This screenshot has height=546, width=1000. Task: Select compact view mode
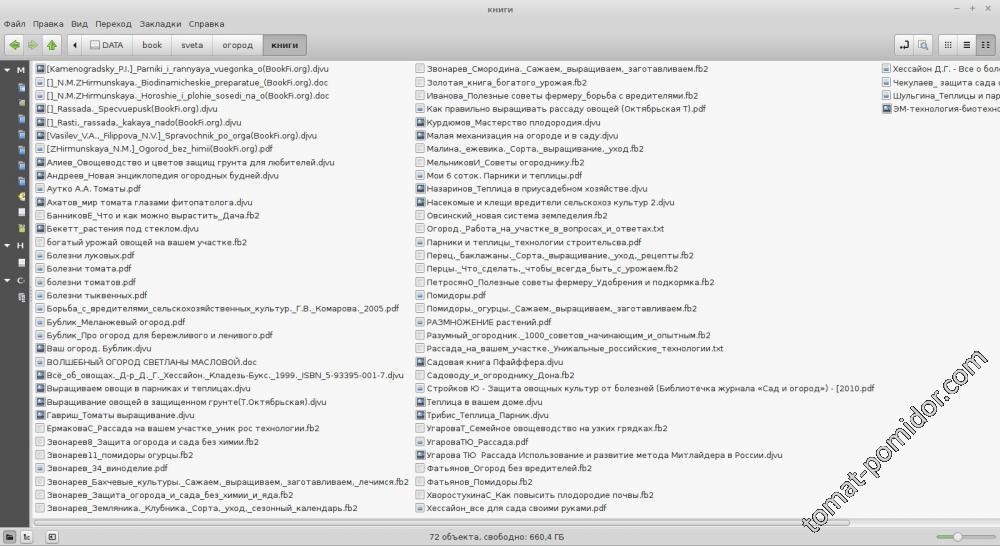[985, 45]
